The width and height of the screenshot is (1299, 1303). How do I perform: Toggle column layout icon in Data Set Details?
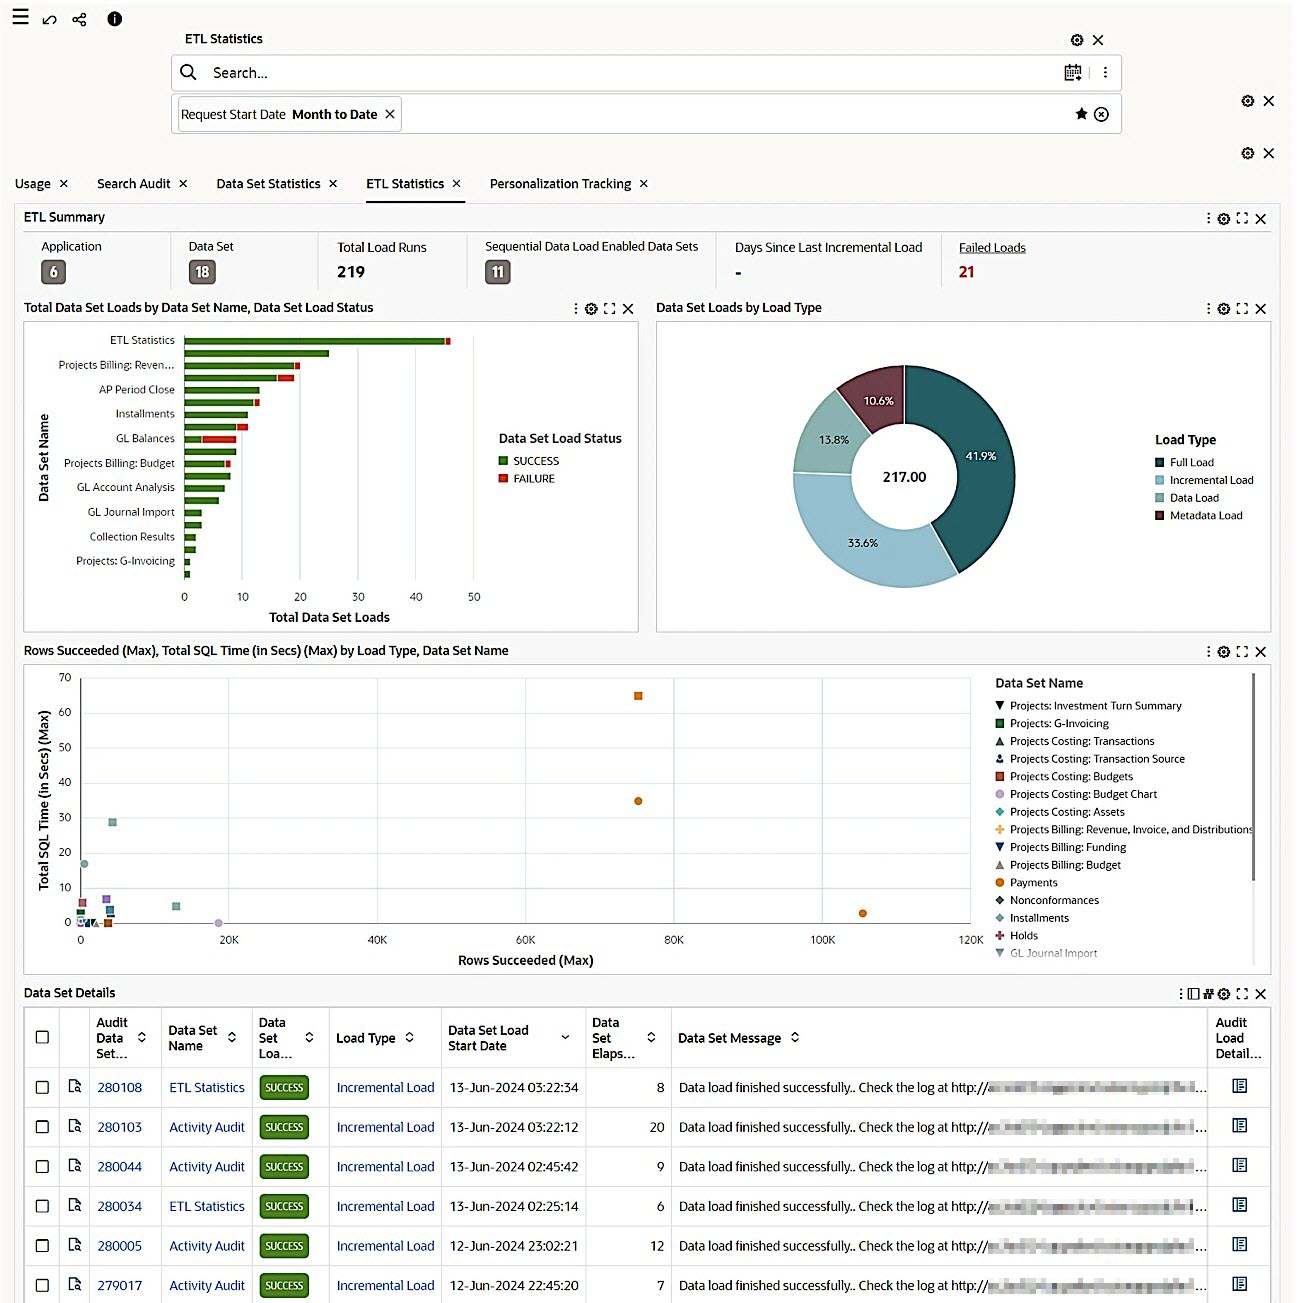(x=1193, y=994)
